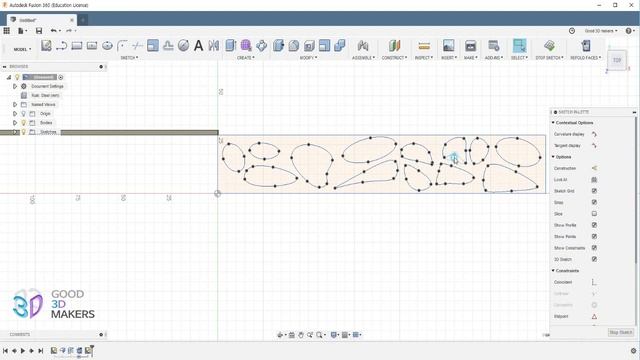Expand the Origin folder
The image size is (640, 360).
pyautogui.click(x=15, y=113)
